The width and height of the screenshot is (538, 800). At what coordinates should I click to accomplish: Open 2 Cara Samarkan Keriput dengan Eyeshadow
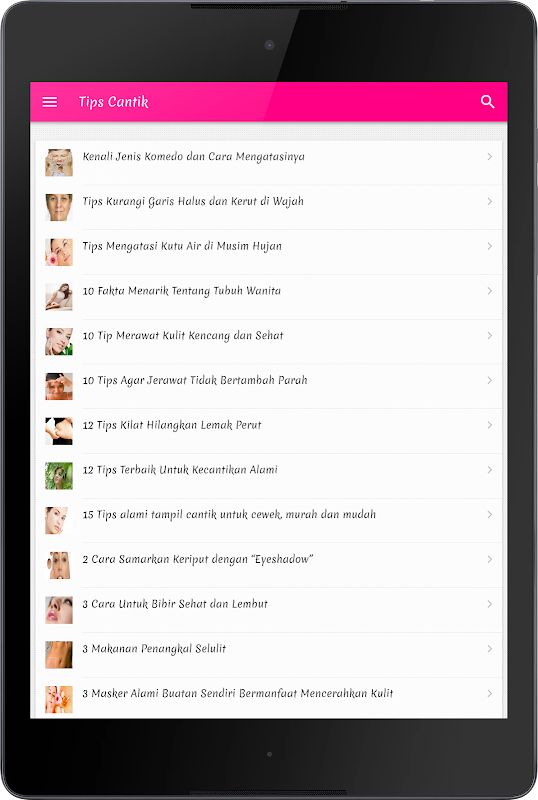(269, 565)
